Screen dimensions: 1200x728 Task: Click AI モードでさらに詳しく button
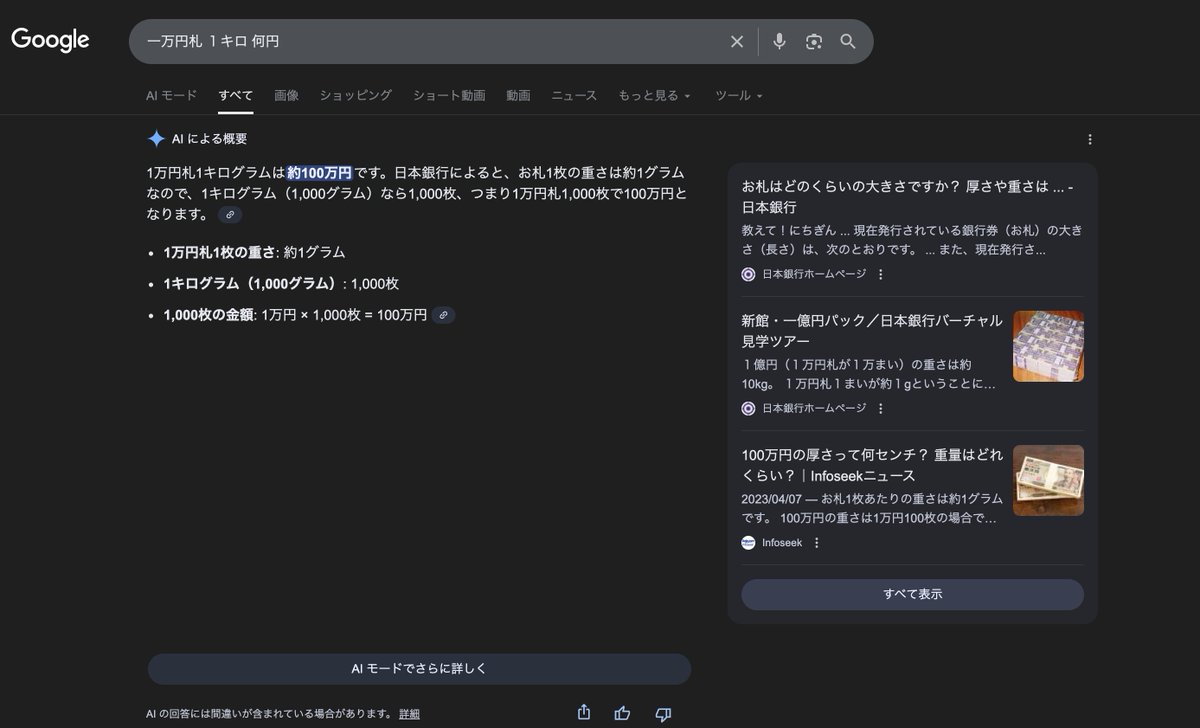point(419,669)
